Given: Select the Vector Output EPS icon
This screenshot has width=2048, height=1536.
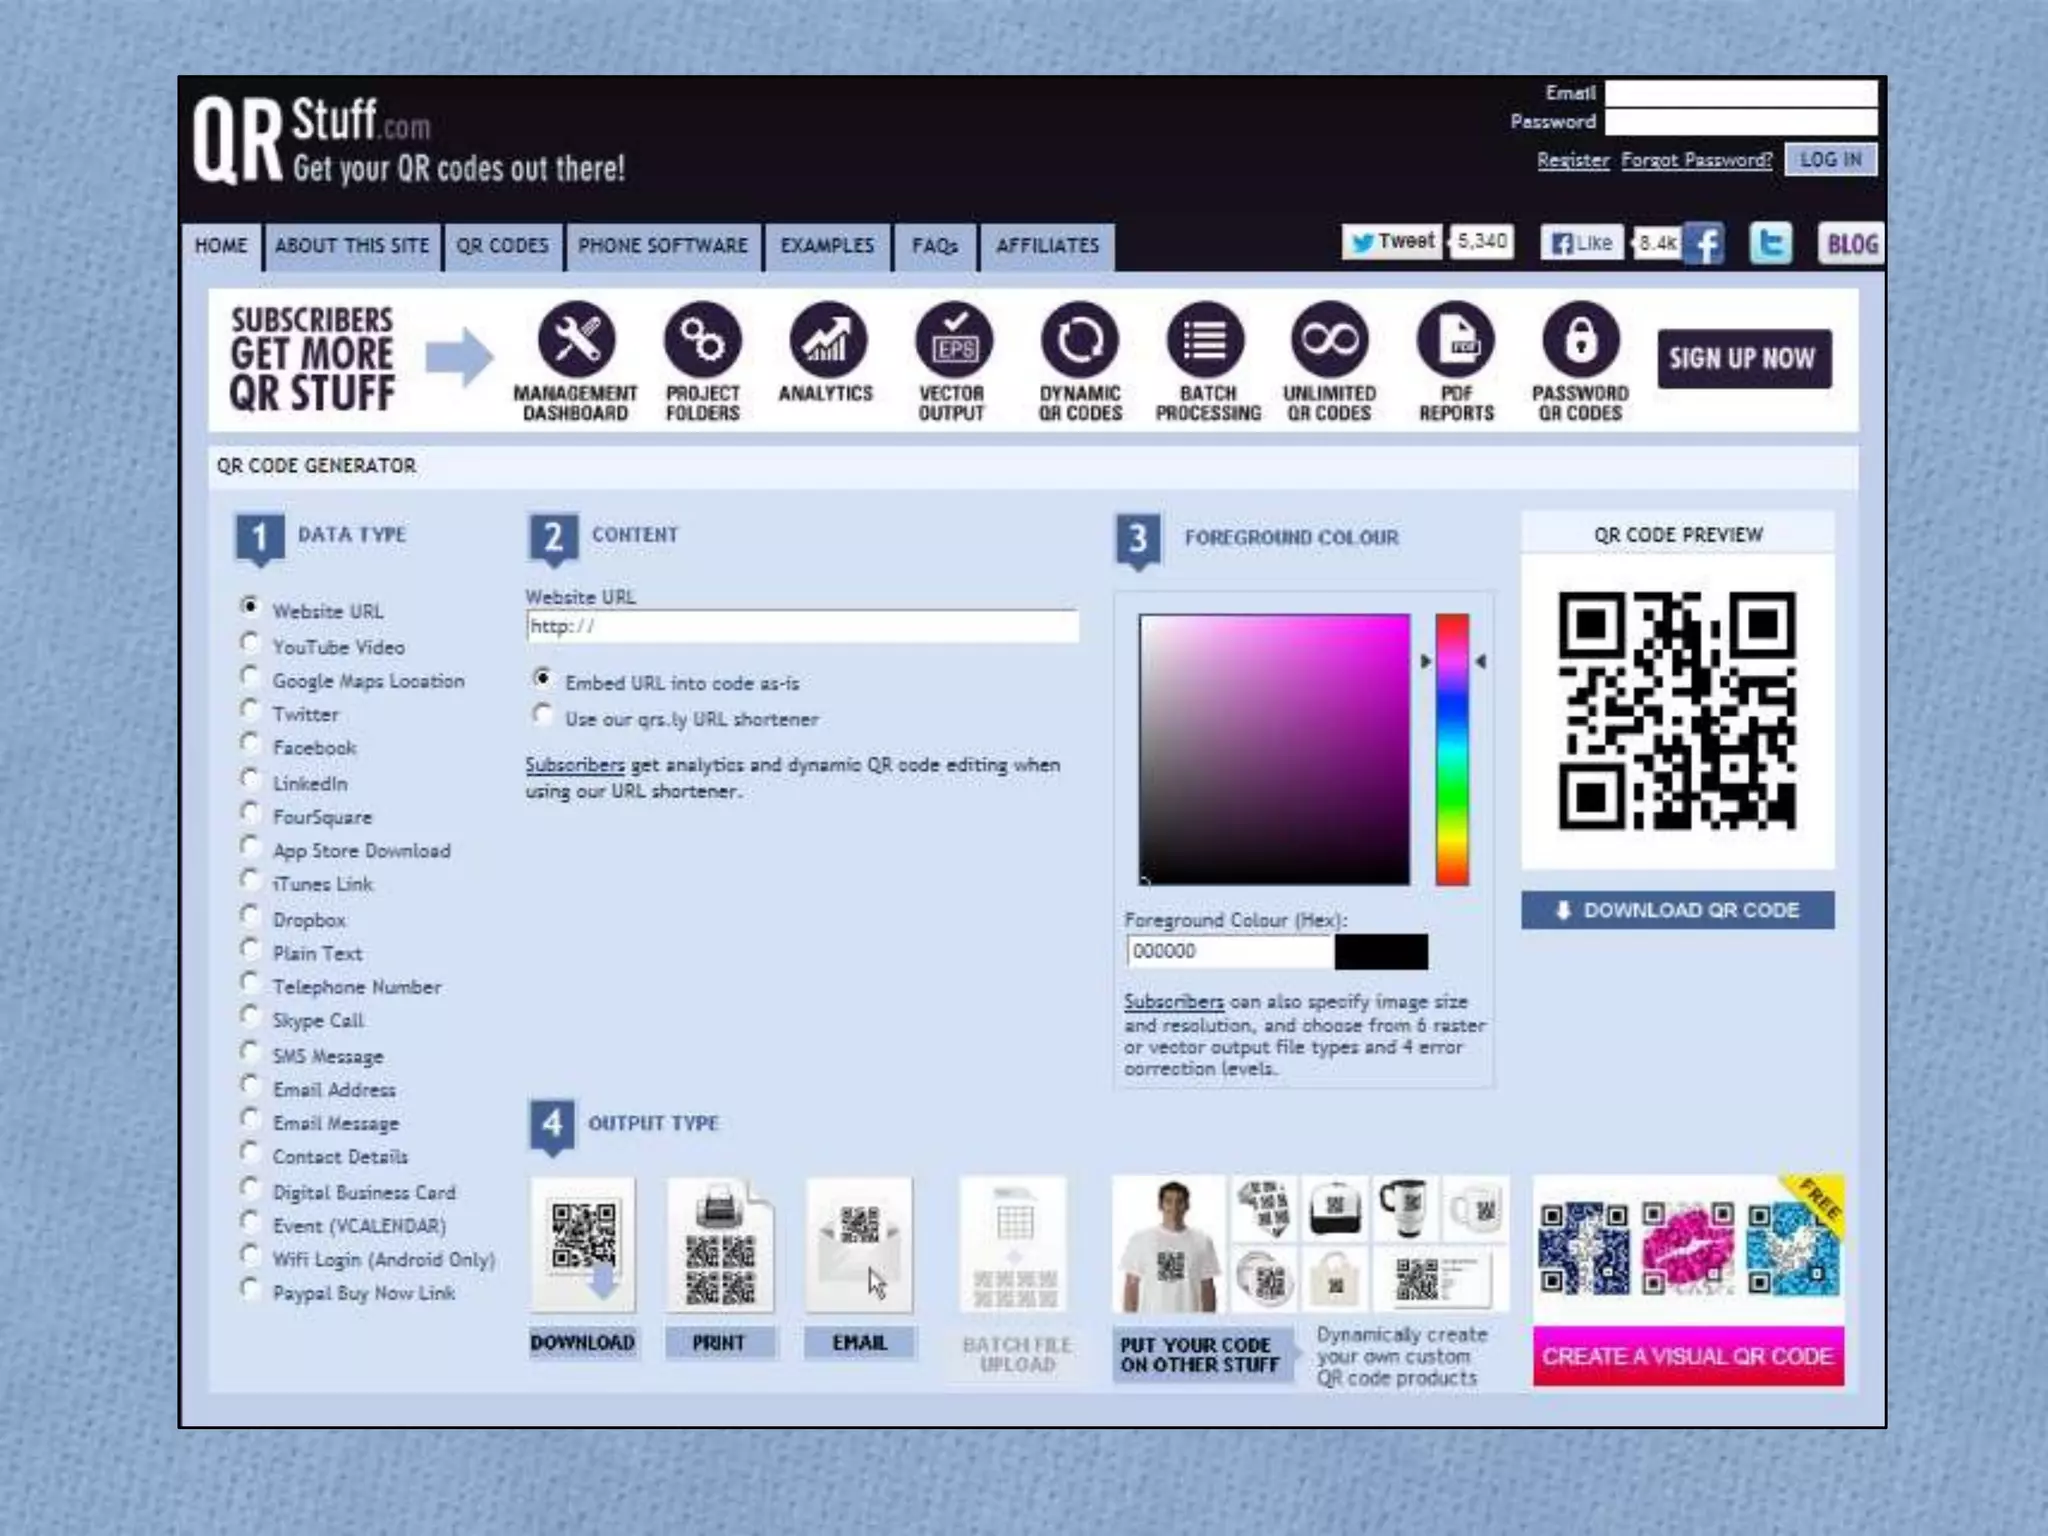Looking at the screenshot, I should click(x=953, y=340).
